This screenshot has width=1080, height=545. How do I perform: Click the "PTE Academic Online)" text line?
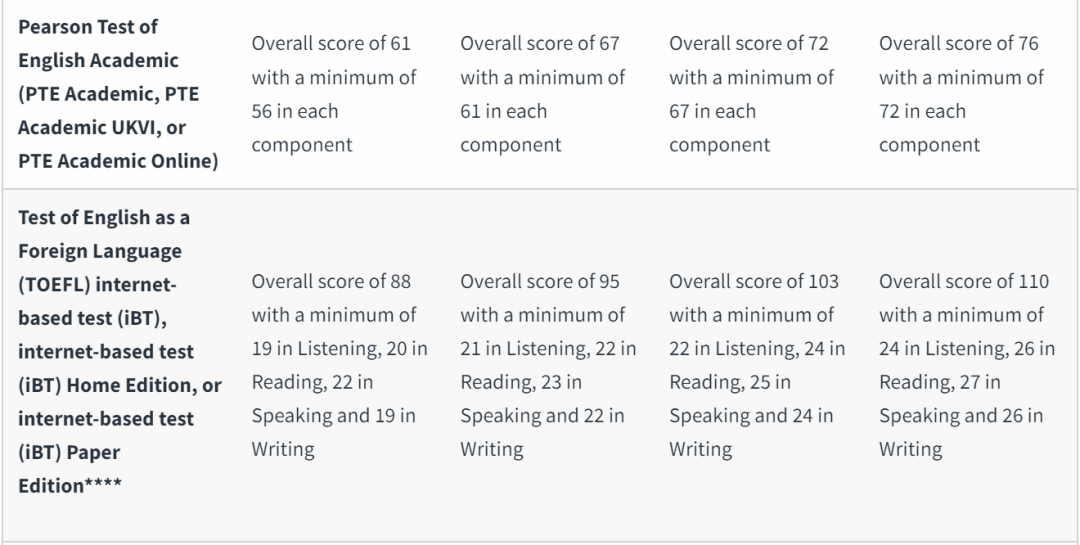click(x=119, y=161)
